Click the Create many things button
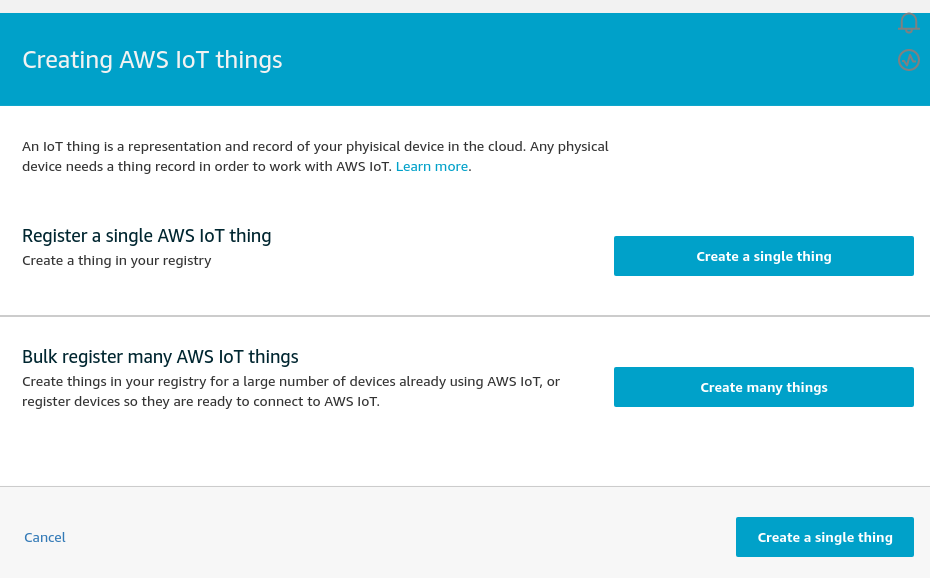The height and width of the screenshot is (578, 930). pos(763,387)
